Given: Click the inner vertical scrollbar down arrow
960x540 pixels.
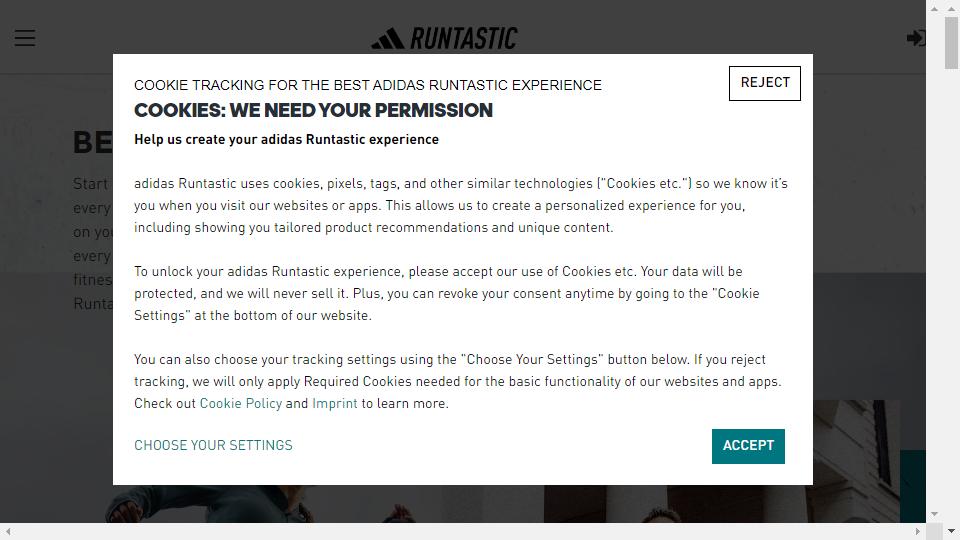Looking at the screenshot, I should pyautogui.click(x=934, y=514).
